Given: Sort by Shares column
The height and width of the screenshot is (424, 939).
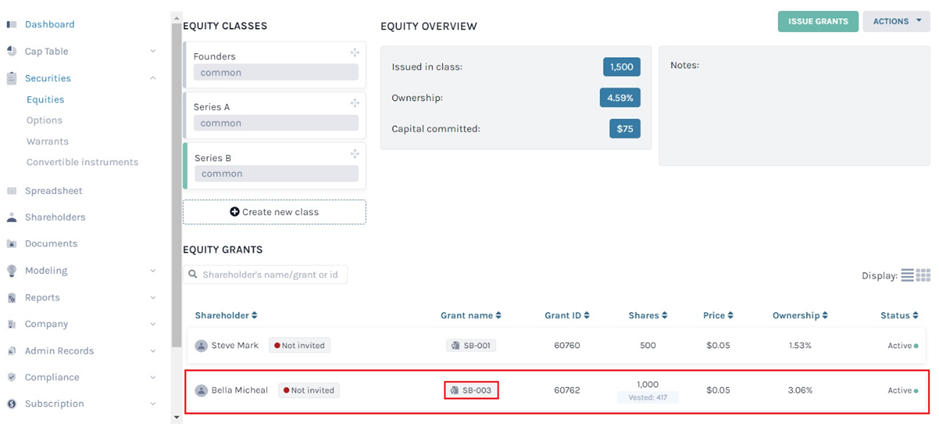Looking at the screenshot, I should point(647,315).
